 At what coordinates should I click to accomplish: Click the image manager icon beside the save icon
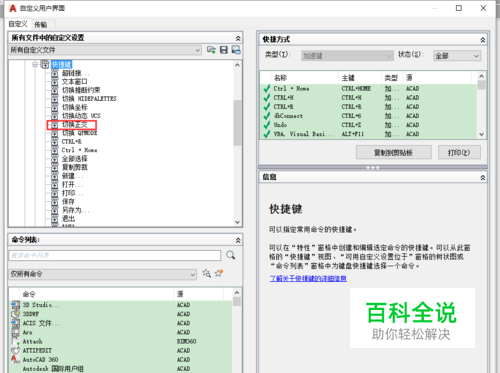tap(236, 50)
